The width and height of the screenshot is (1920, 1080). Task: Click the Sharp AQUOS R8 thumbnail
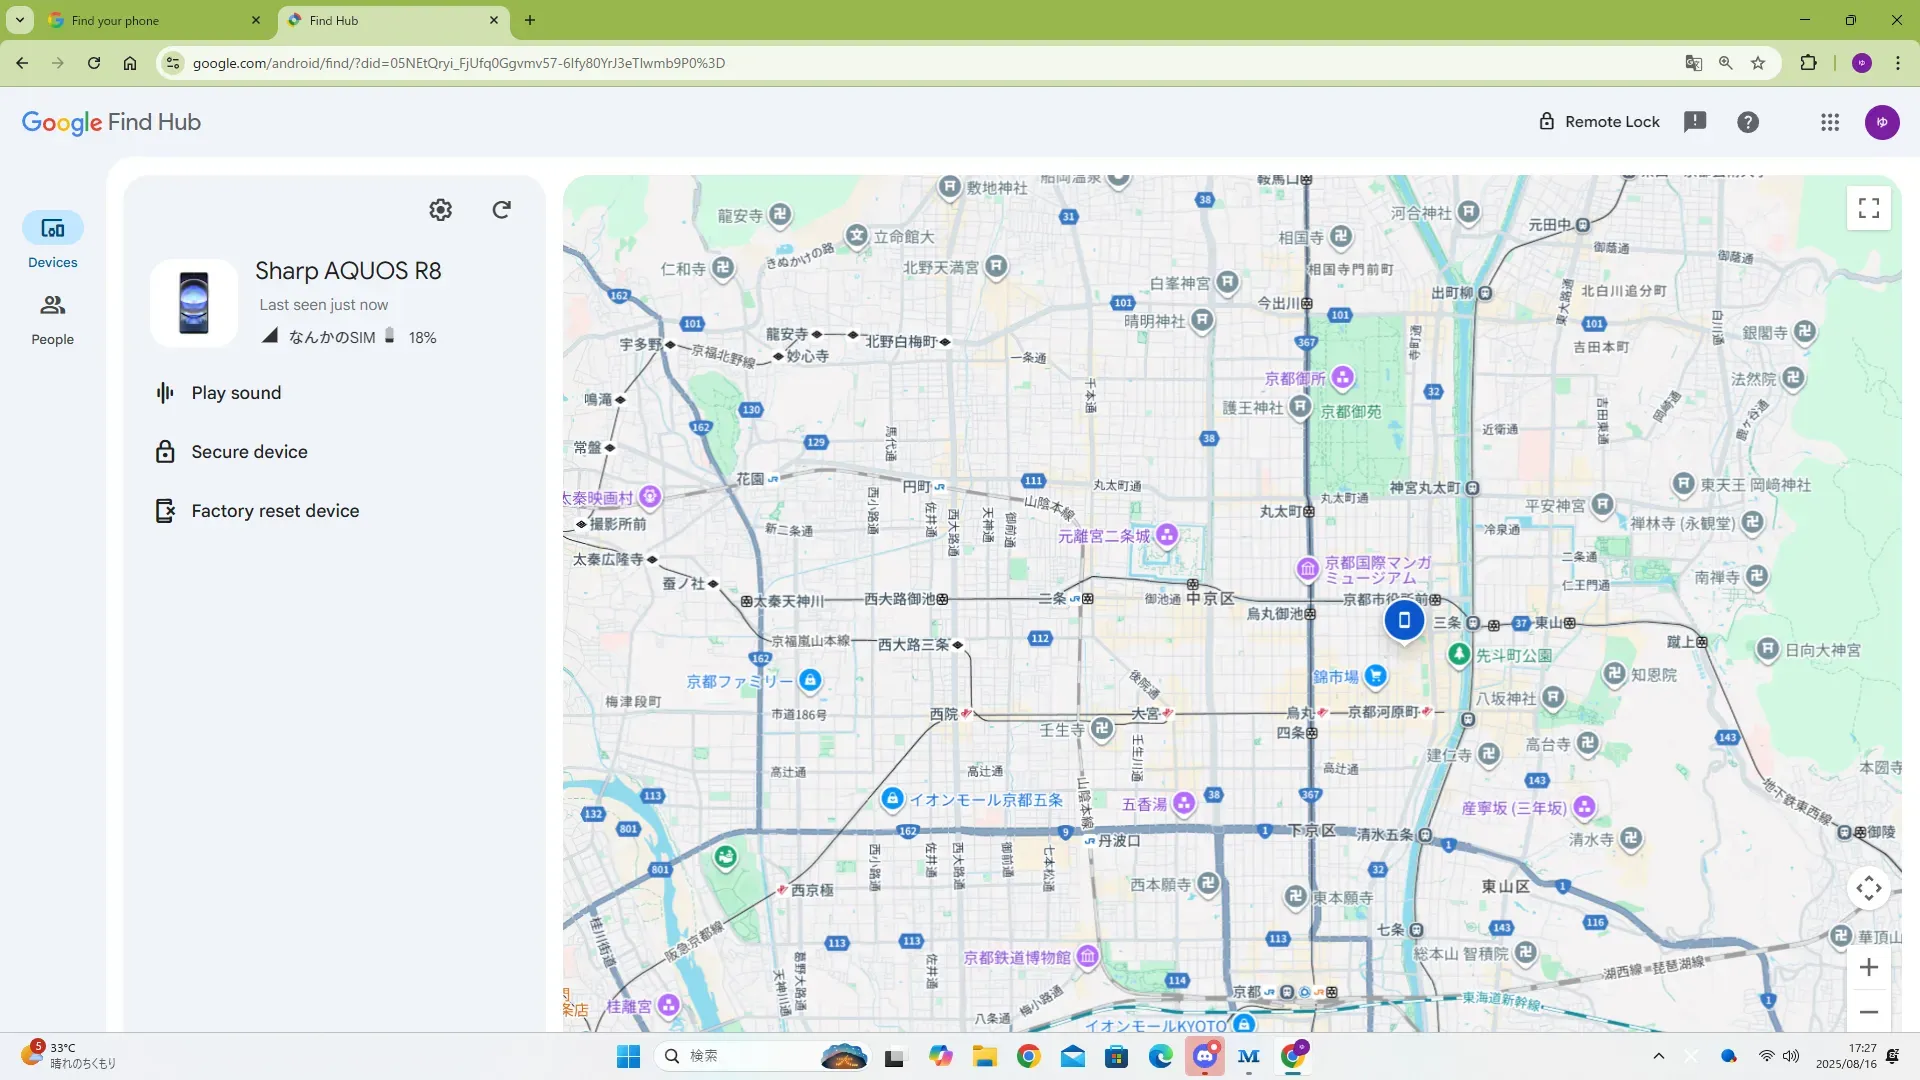(x=194, y=303)
